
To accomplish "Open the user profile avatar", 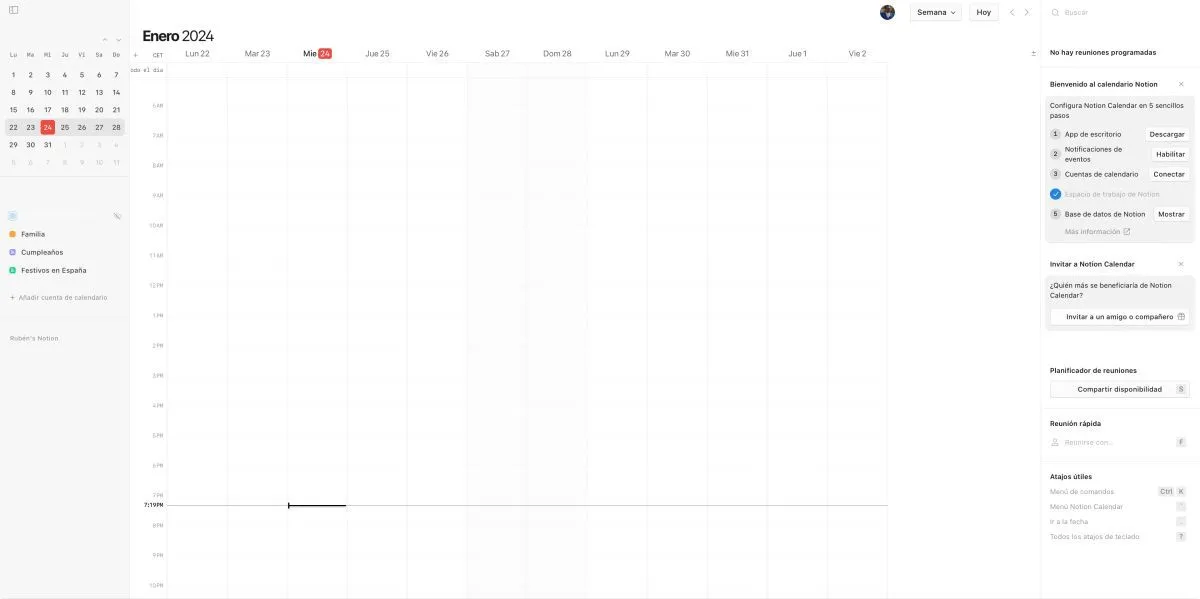I will pyautogui.click(x=887, y=12).
